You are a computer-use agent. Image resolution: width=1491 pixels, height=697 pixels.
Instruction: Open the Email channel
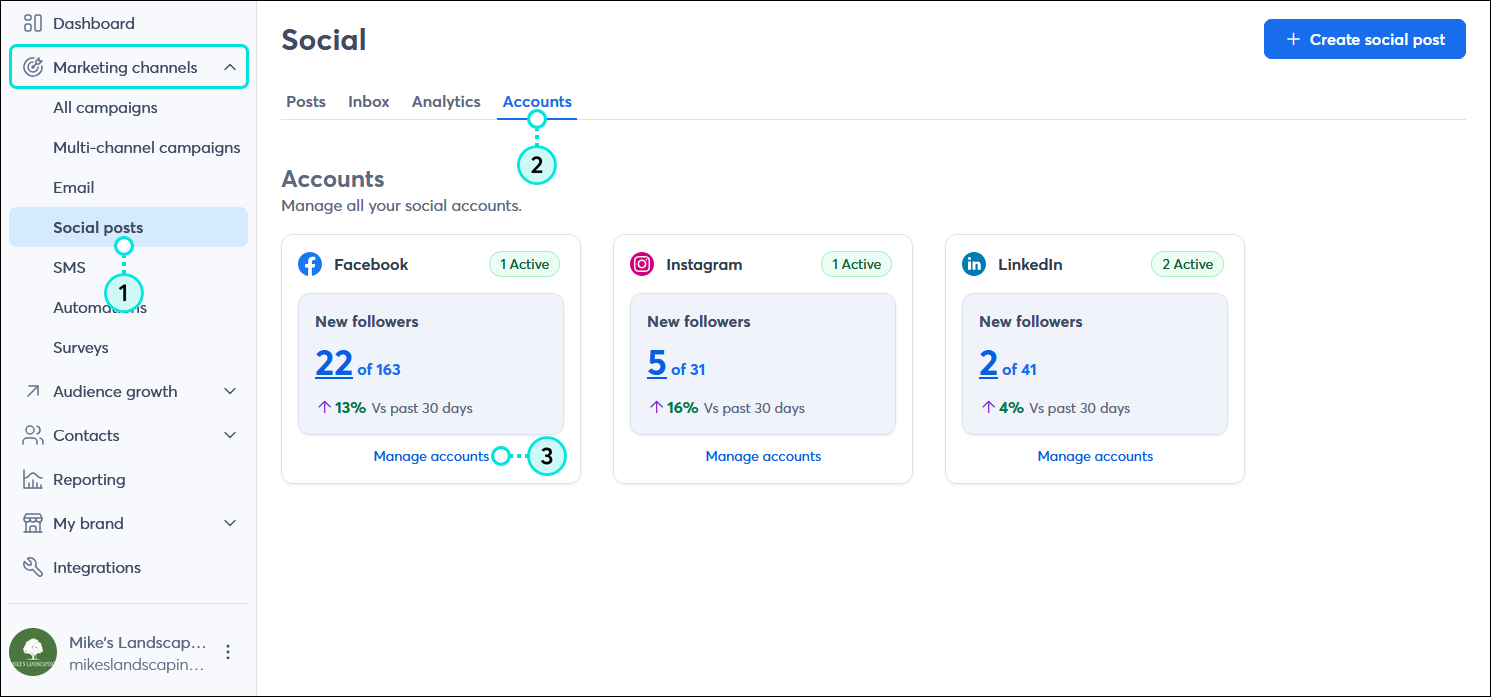point(74,187)
